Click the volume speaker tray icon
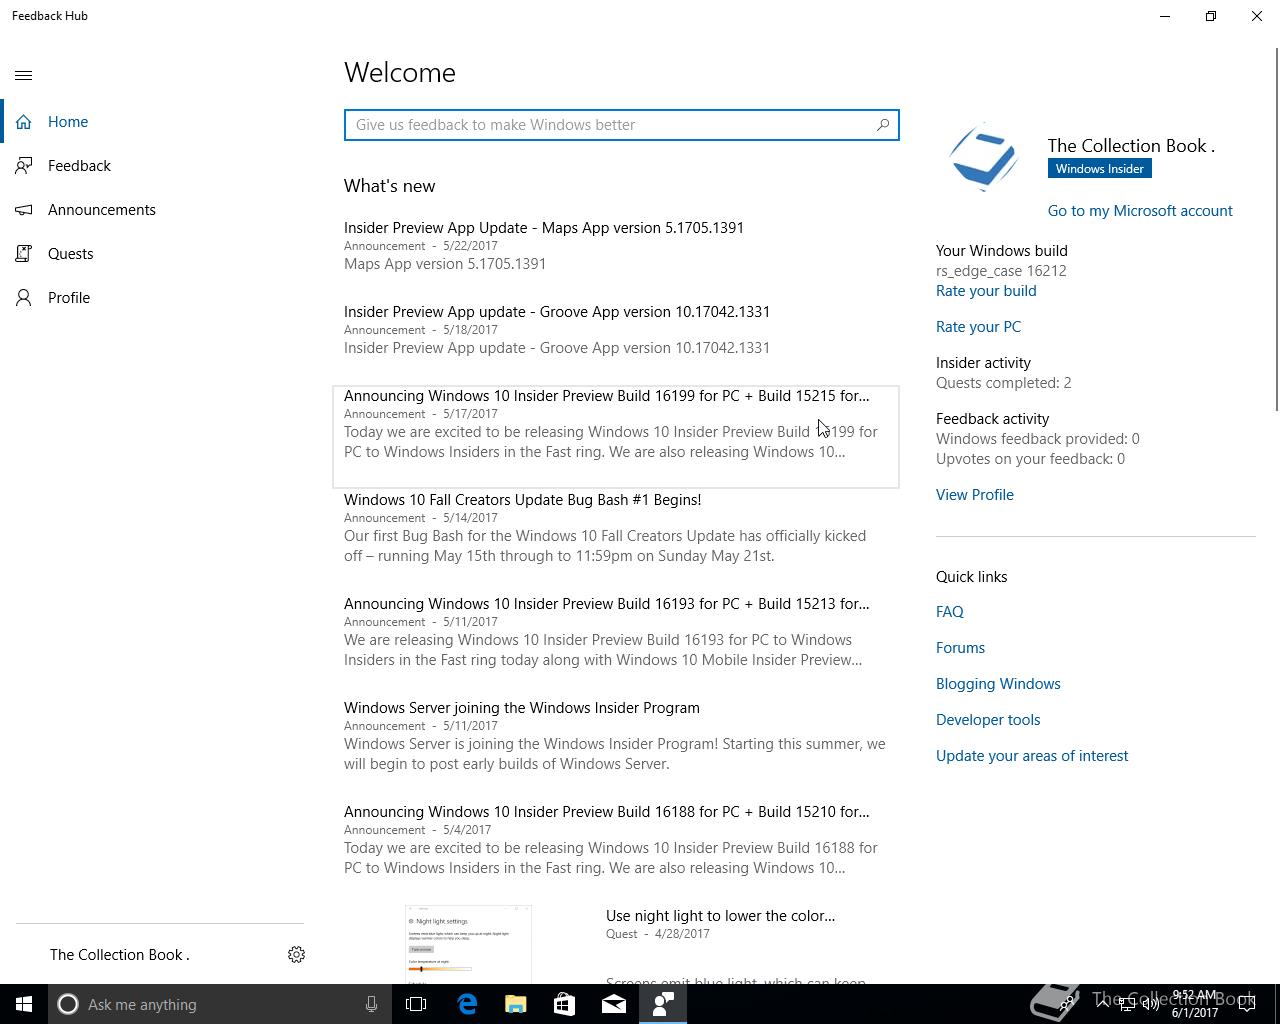Image resolution: width=1280 pixels, height=1024 pixels. [x=1150, y=1004]
